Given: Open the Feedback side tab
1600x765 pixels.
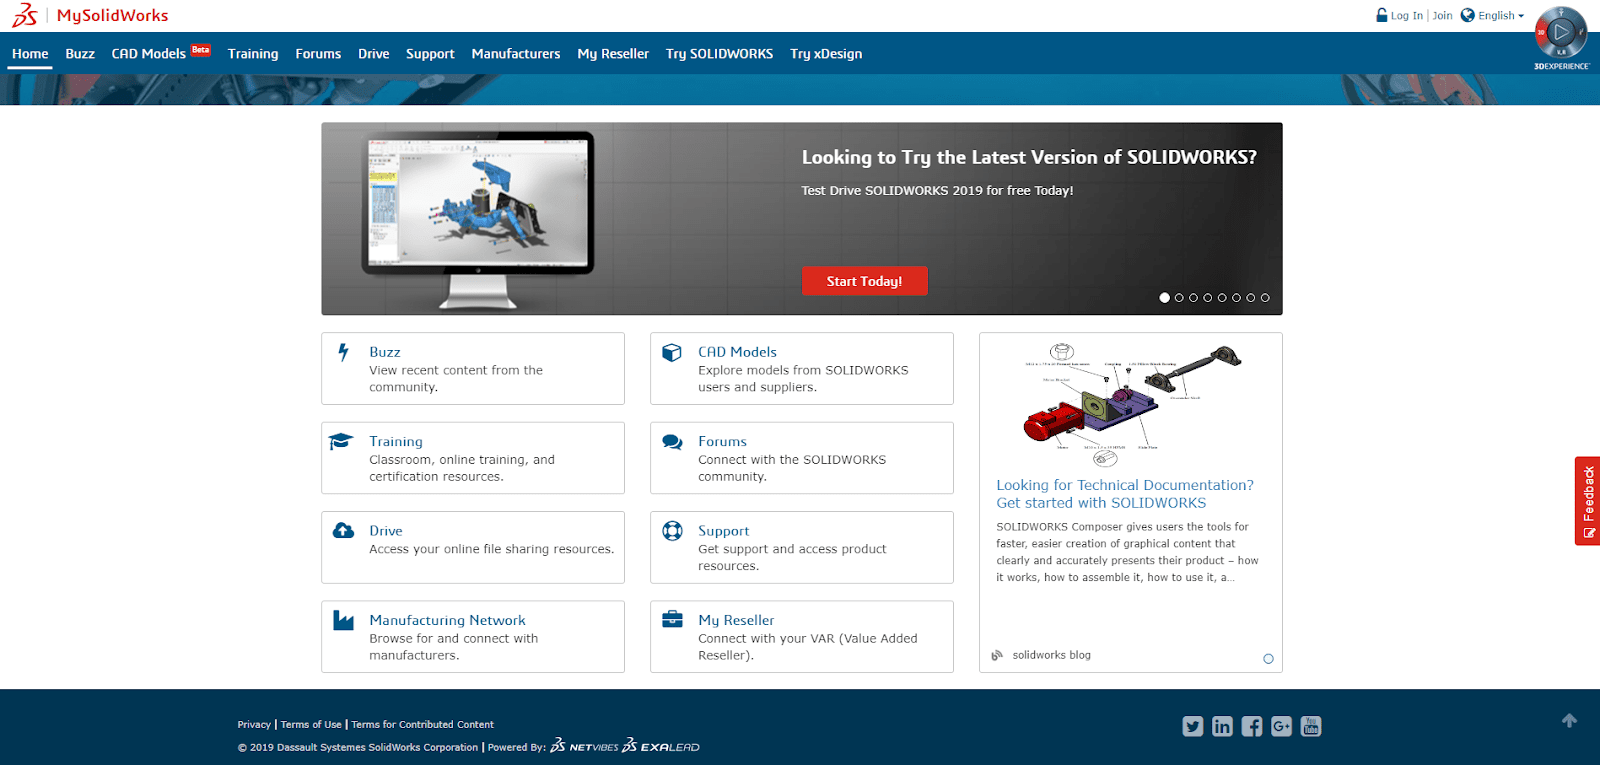Looking at the screenshot, I should (x=1587, y=501).
